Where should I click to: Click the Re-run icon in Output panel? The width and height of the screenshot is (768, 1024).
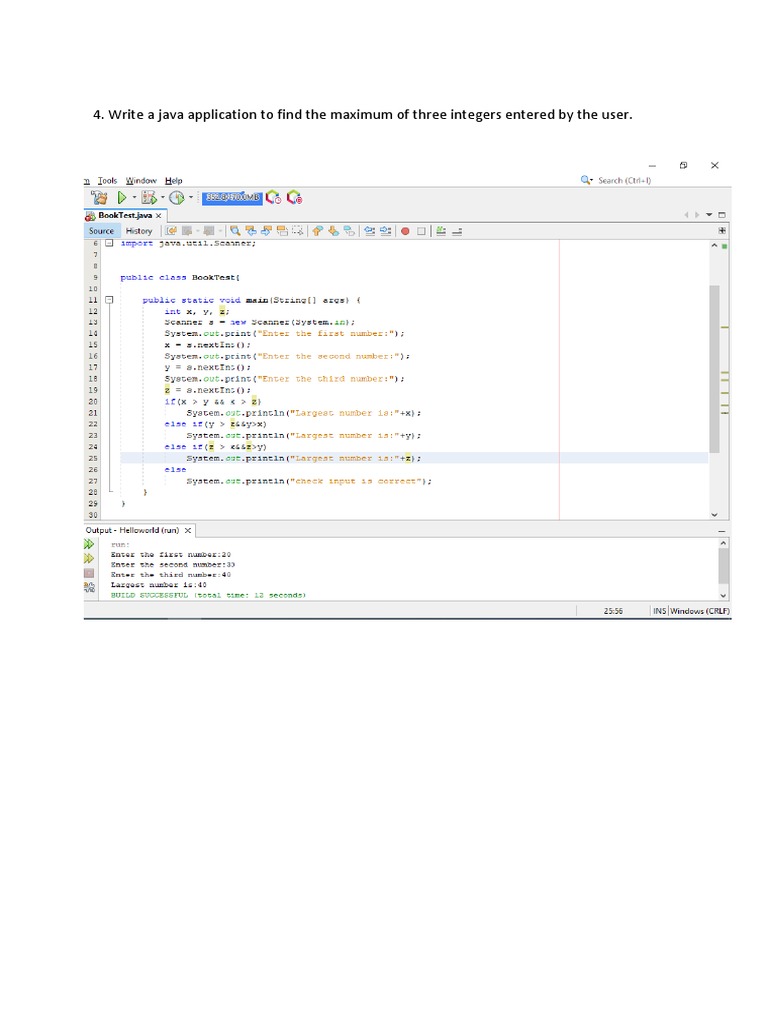point(89,543)
